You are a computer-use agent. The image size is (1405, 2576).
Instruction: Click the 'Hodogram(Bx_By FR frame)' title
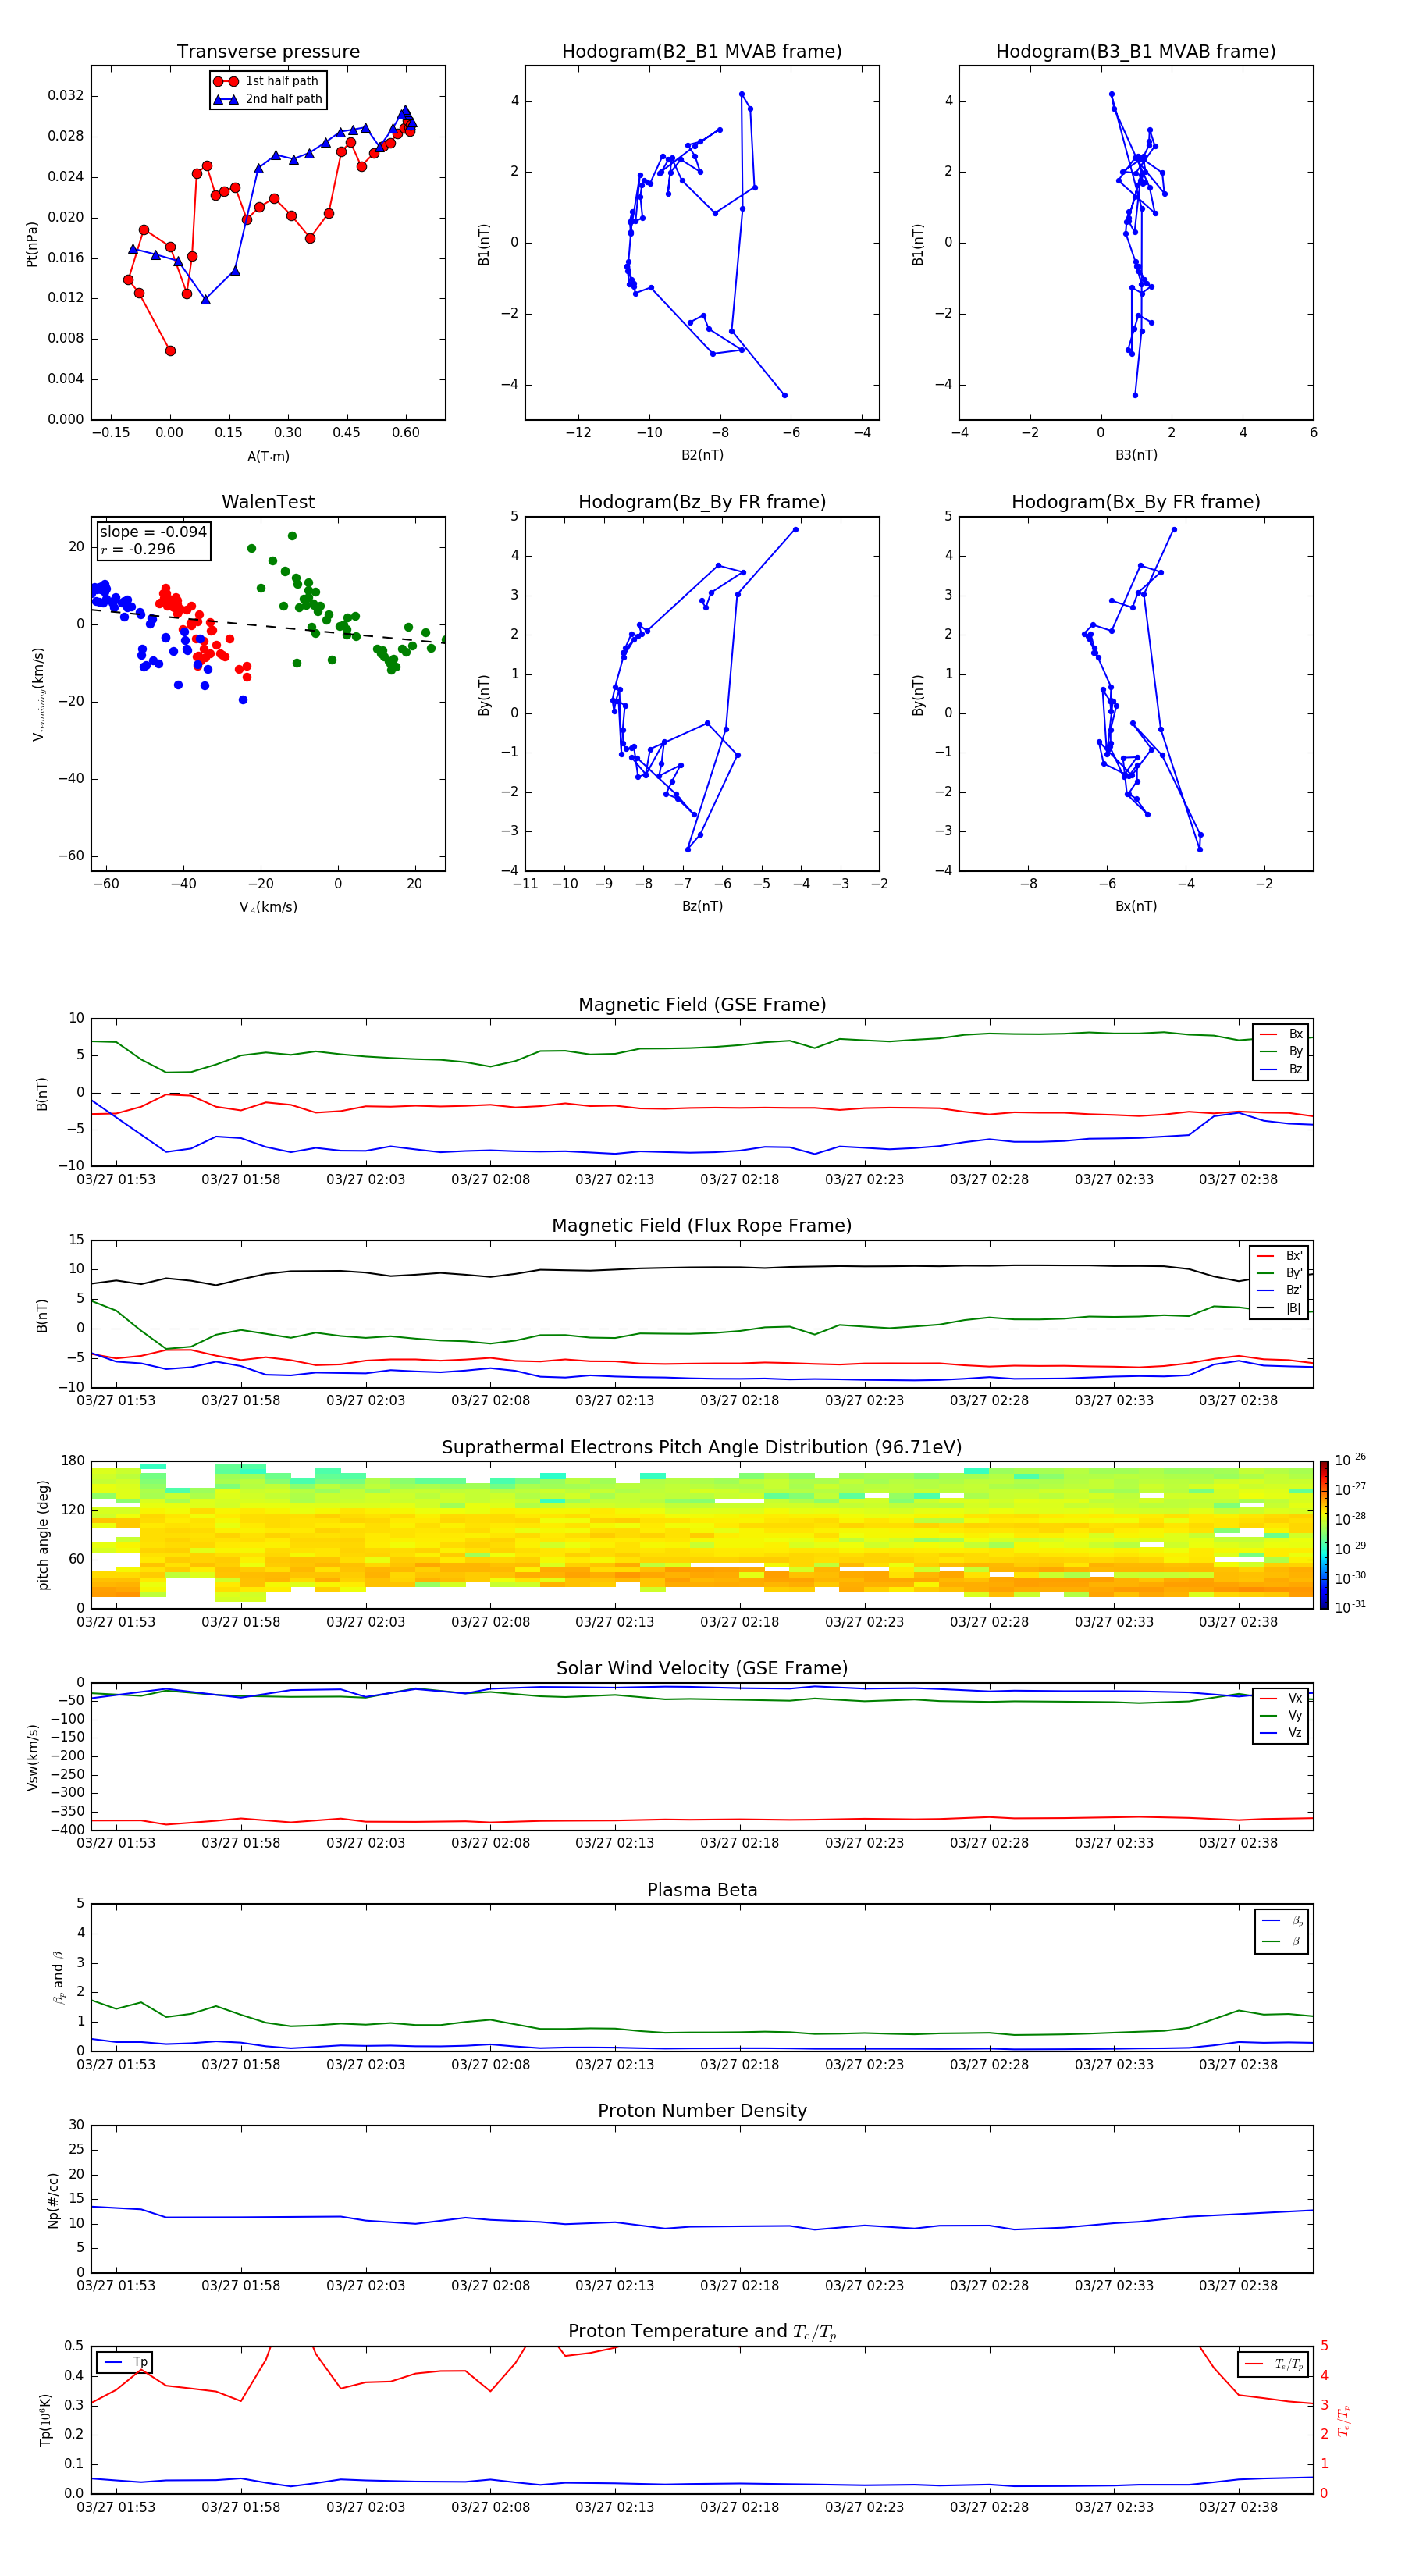(1136, 502)
